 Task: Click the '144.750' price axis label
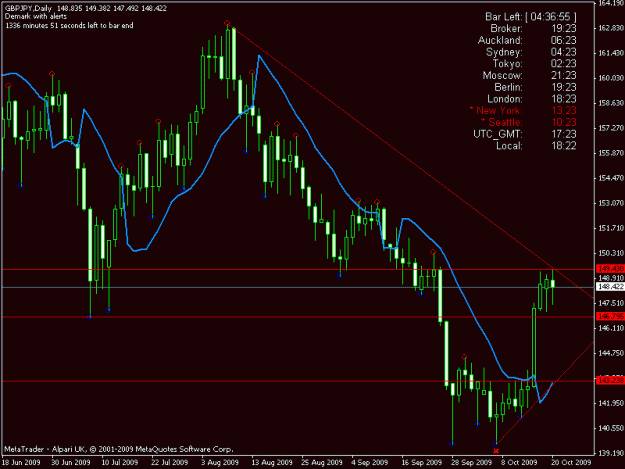tap(611, 353)
